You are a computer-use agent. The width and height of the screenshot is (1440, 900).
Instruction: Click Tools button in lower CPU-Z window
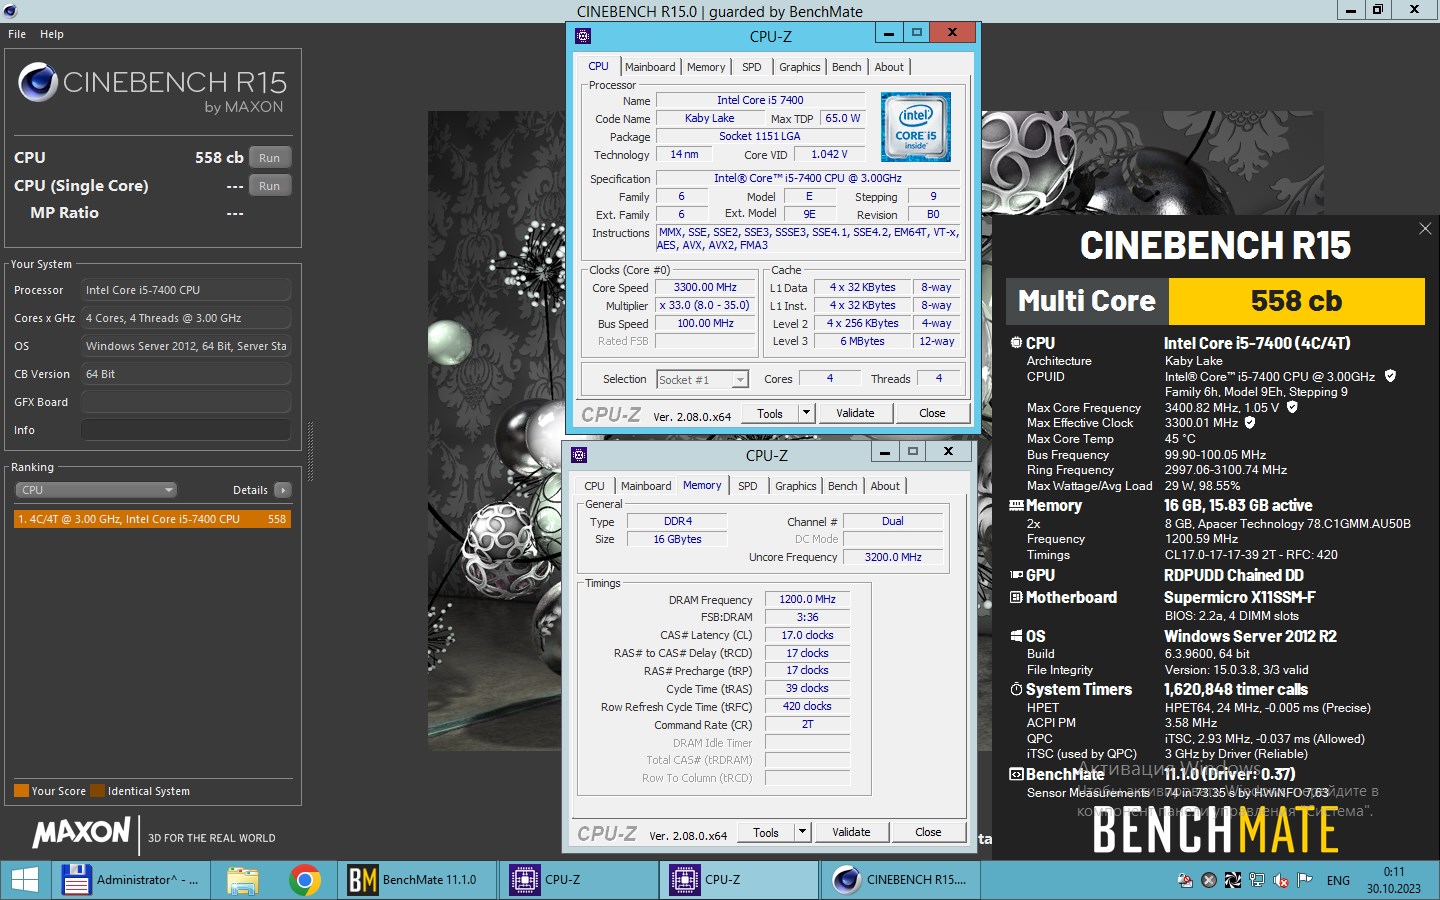[766, 832]
